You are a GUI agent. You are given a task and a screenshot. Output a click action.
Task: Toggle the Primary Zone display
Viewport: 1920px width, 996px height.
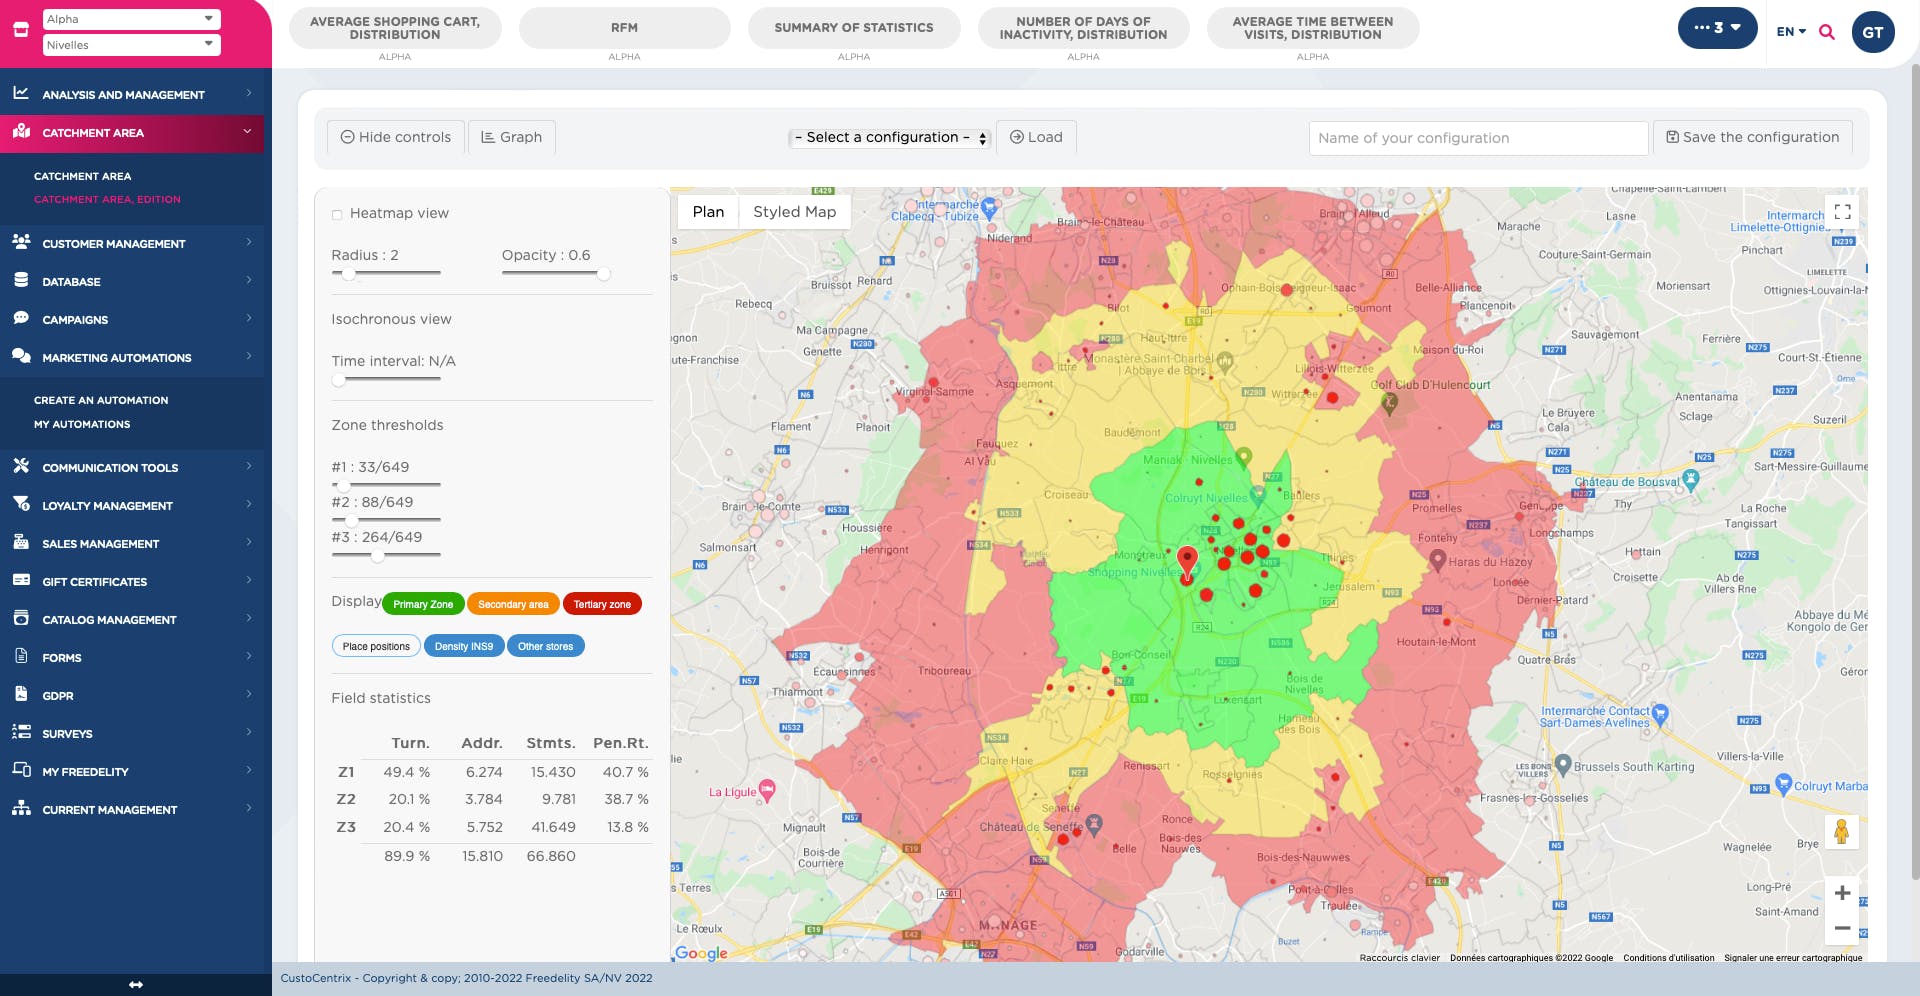click(x=423, y=604)
